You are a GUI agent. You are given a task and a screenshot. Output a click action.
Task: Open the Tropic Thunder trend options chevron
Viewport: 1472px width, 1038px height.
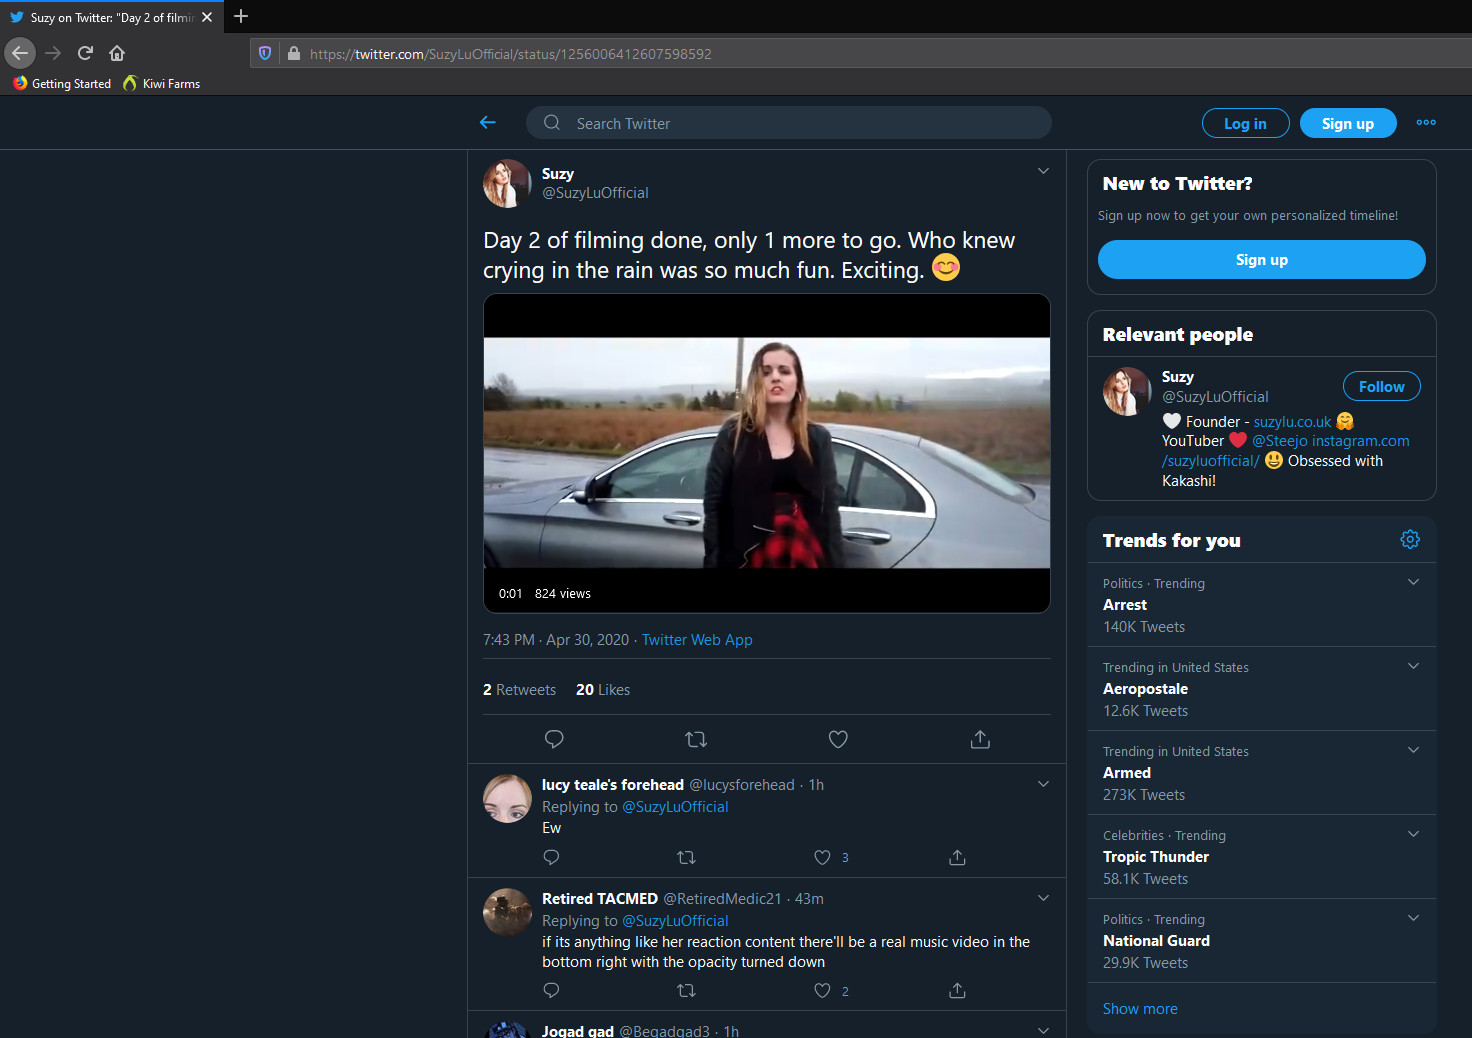1413,834
